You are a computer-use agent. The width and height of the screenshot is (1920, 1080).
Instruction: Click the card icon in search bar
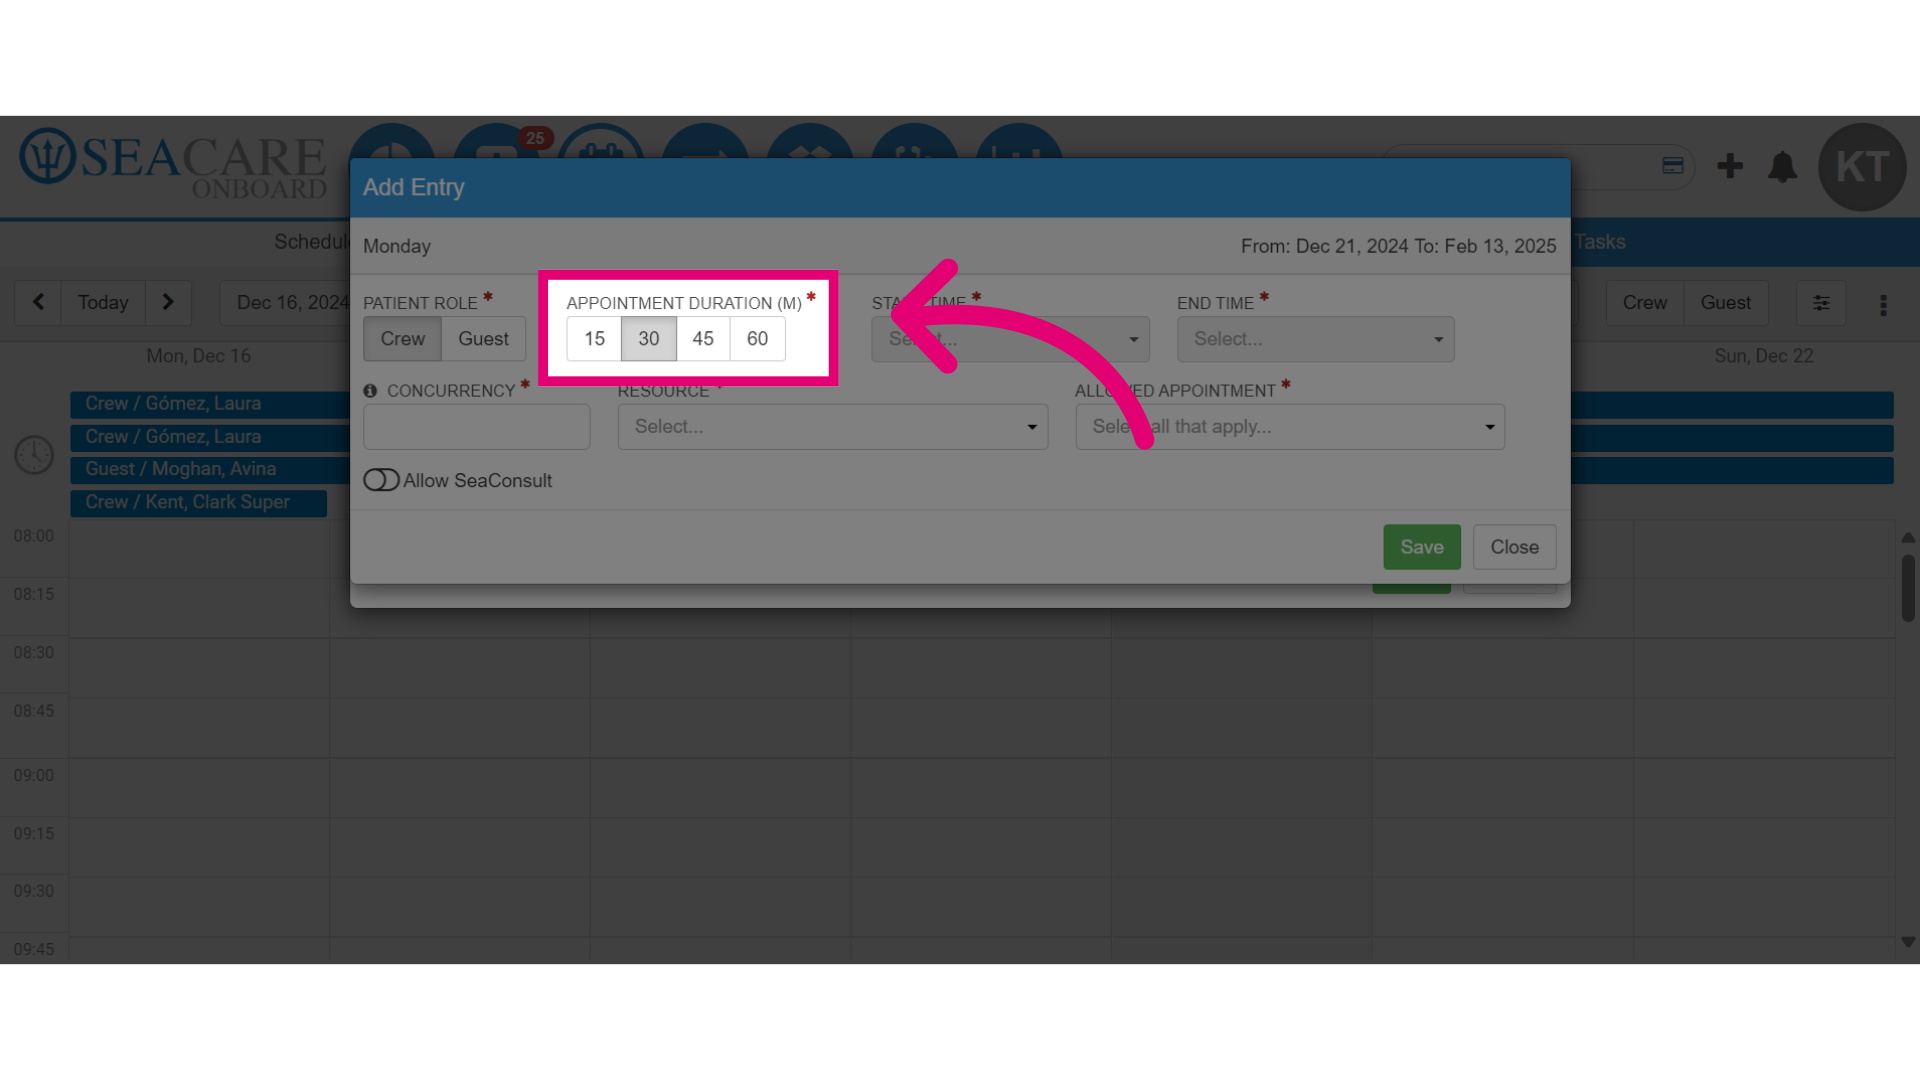point(1673,166)
